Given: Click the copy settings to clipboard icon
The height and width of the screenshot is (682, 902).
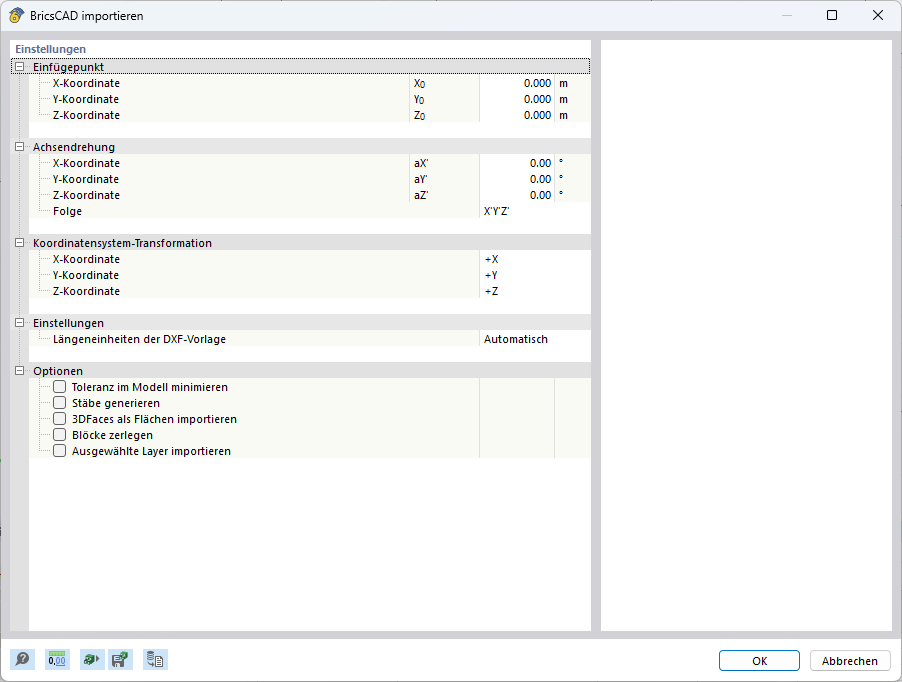Looking at the screenshot, I should pyautogui.click(x=155, y=659).
